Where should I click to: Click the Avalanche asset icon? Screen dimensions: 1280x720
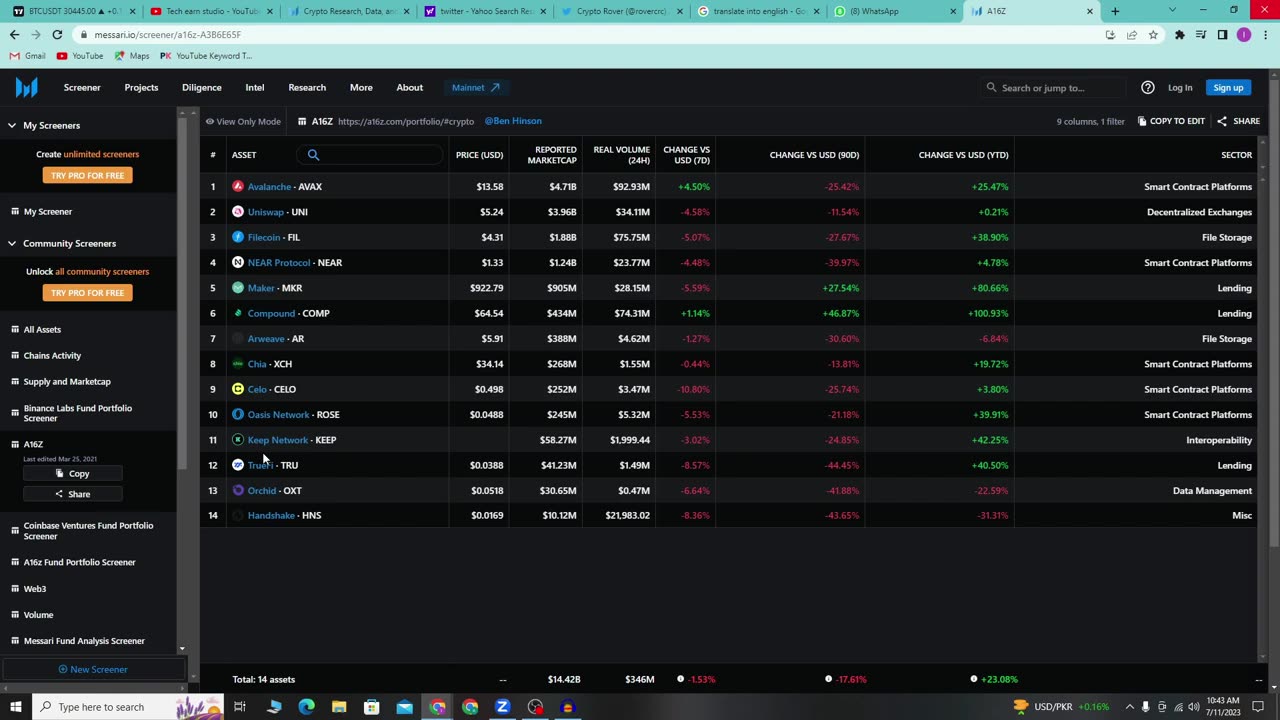click(x=238, y=186)
